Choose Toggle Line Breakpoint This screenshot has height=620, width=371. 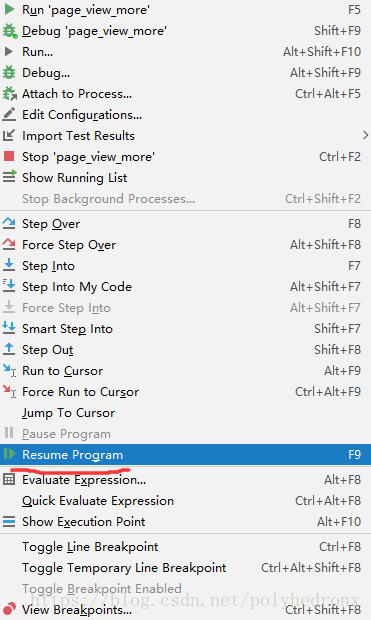pyautogui.click(x=186, y=547)
